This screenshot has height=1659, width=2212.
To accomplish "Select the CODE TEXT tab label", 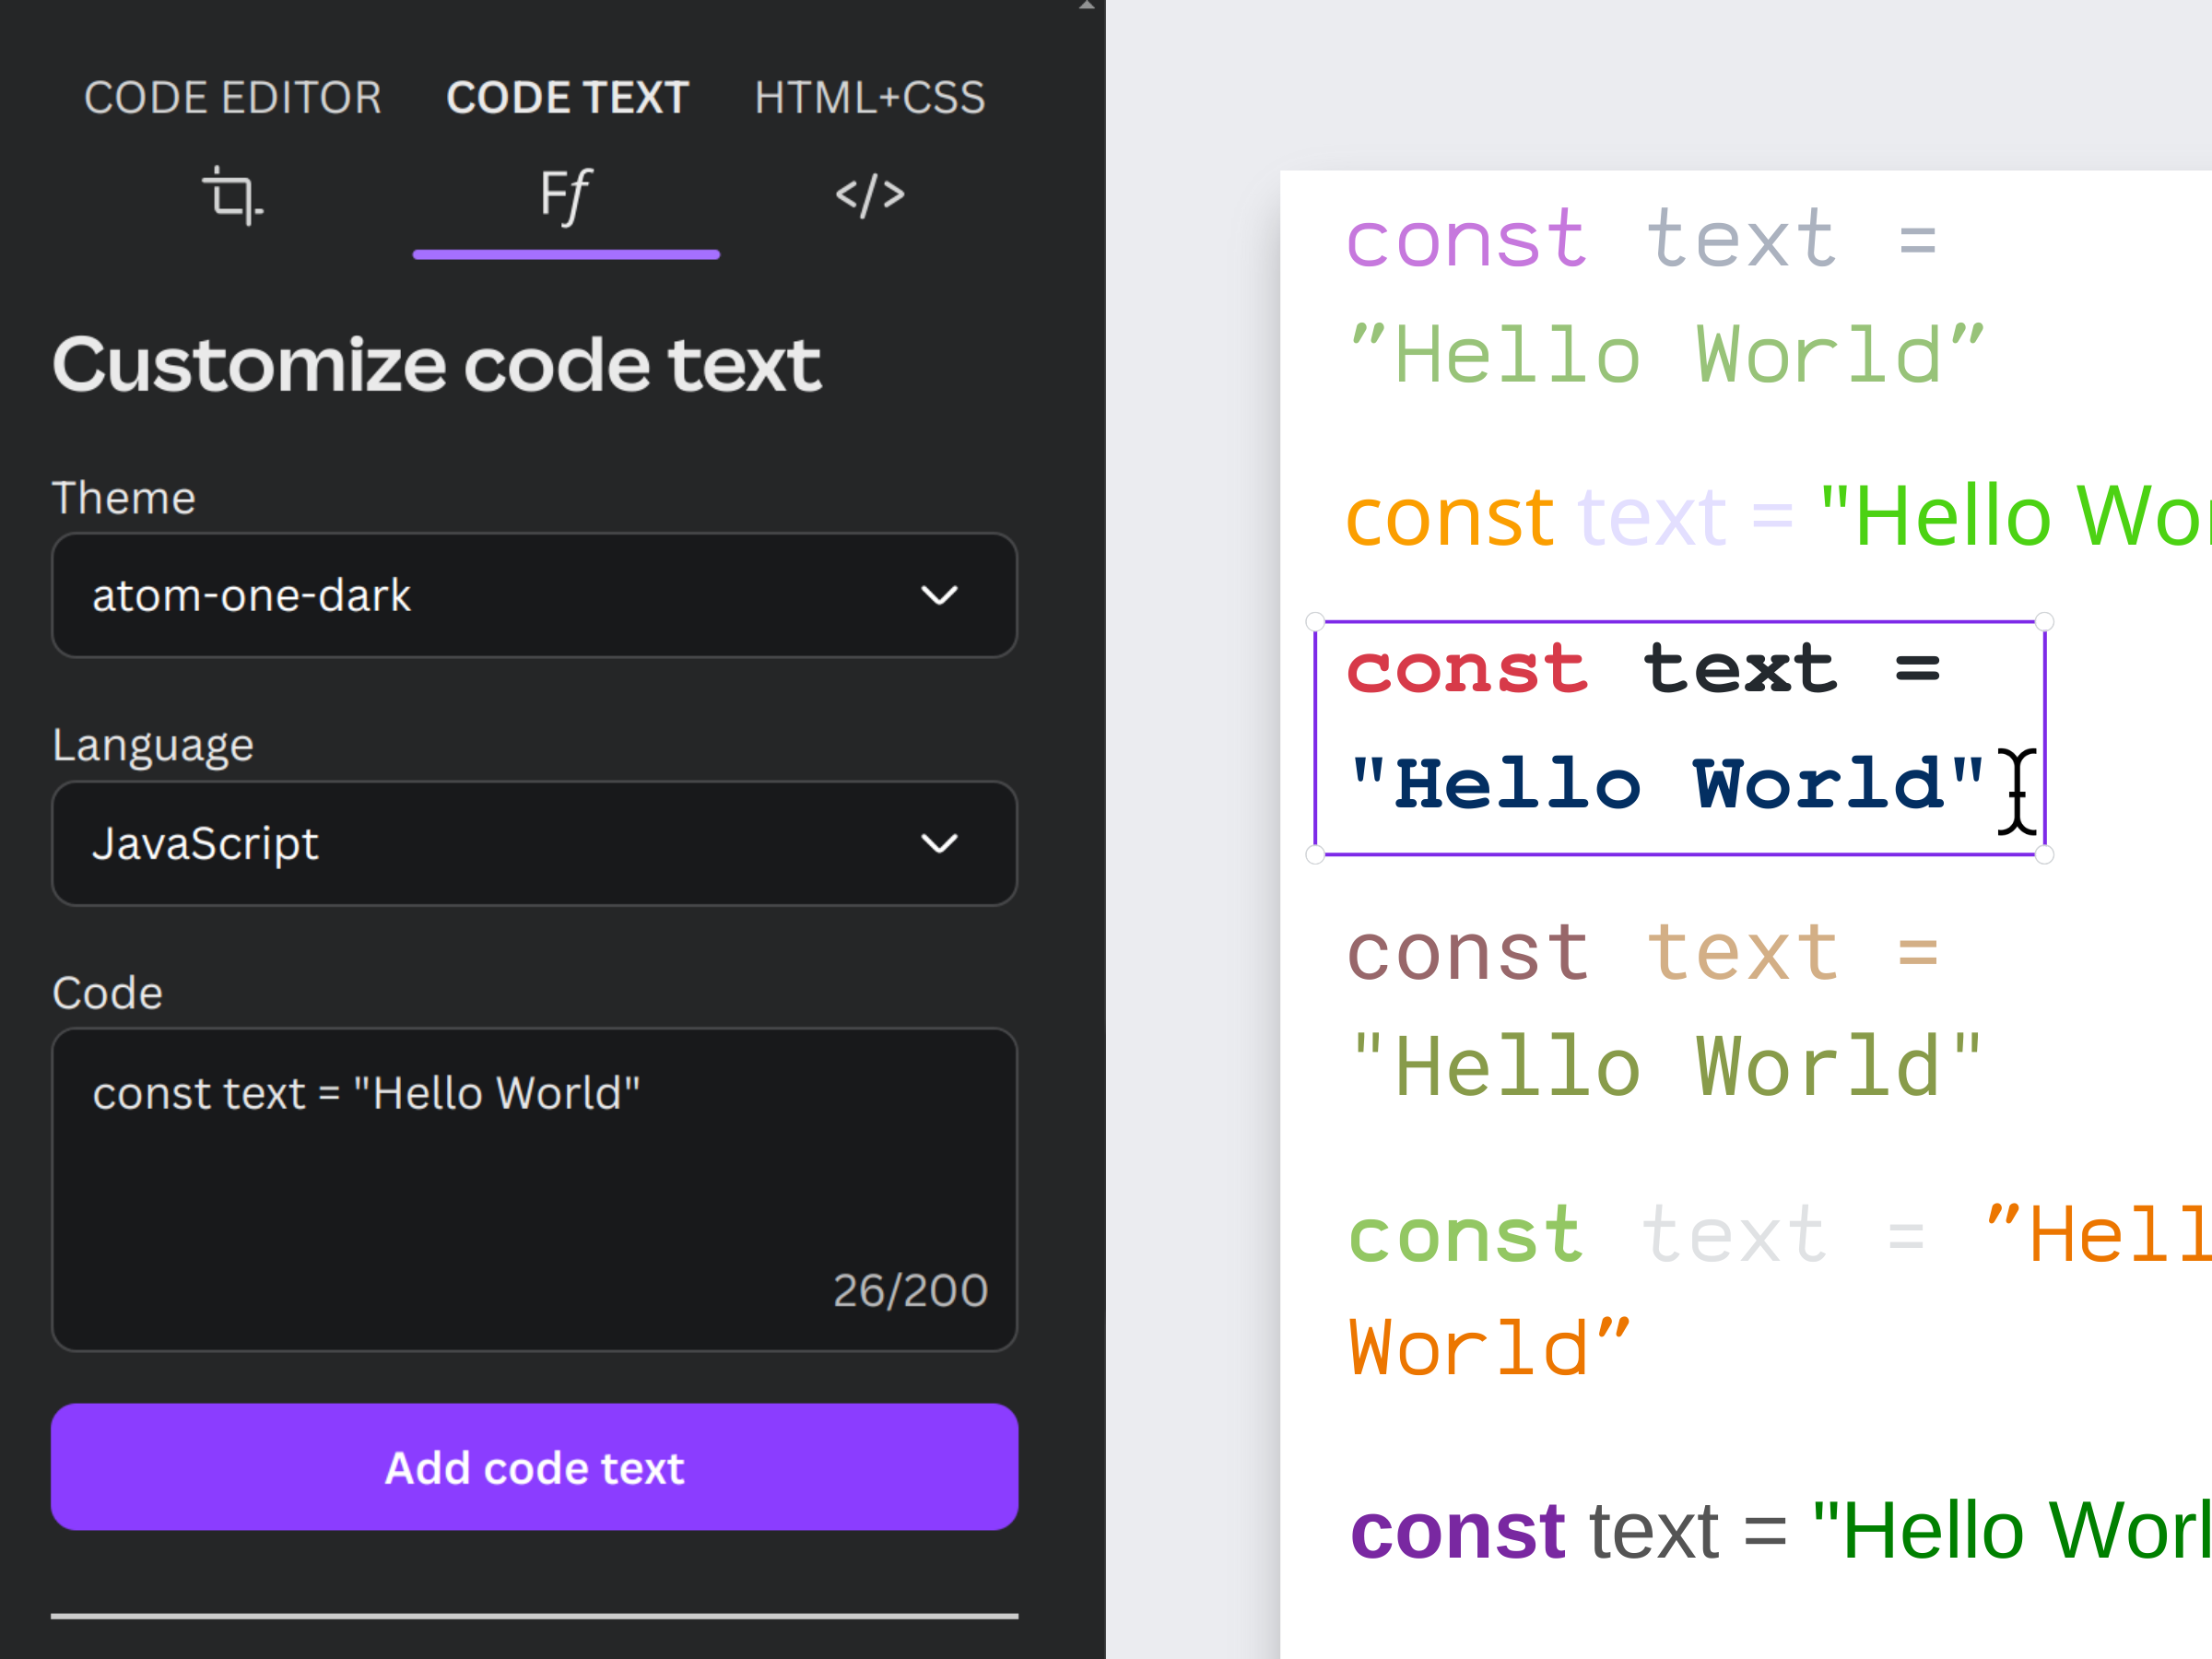I will 567,98.
